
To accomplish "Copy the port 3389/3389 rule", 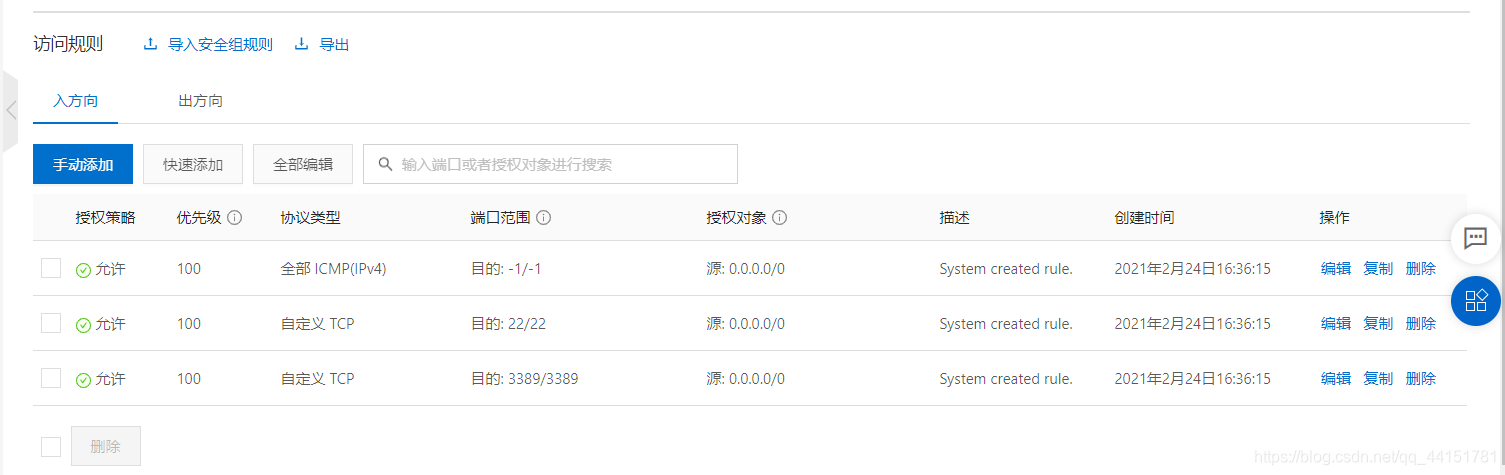I will point(1378,378).
